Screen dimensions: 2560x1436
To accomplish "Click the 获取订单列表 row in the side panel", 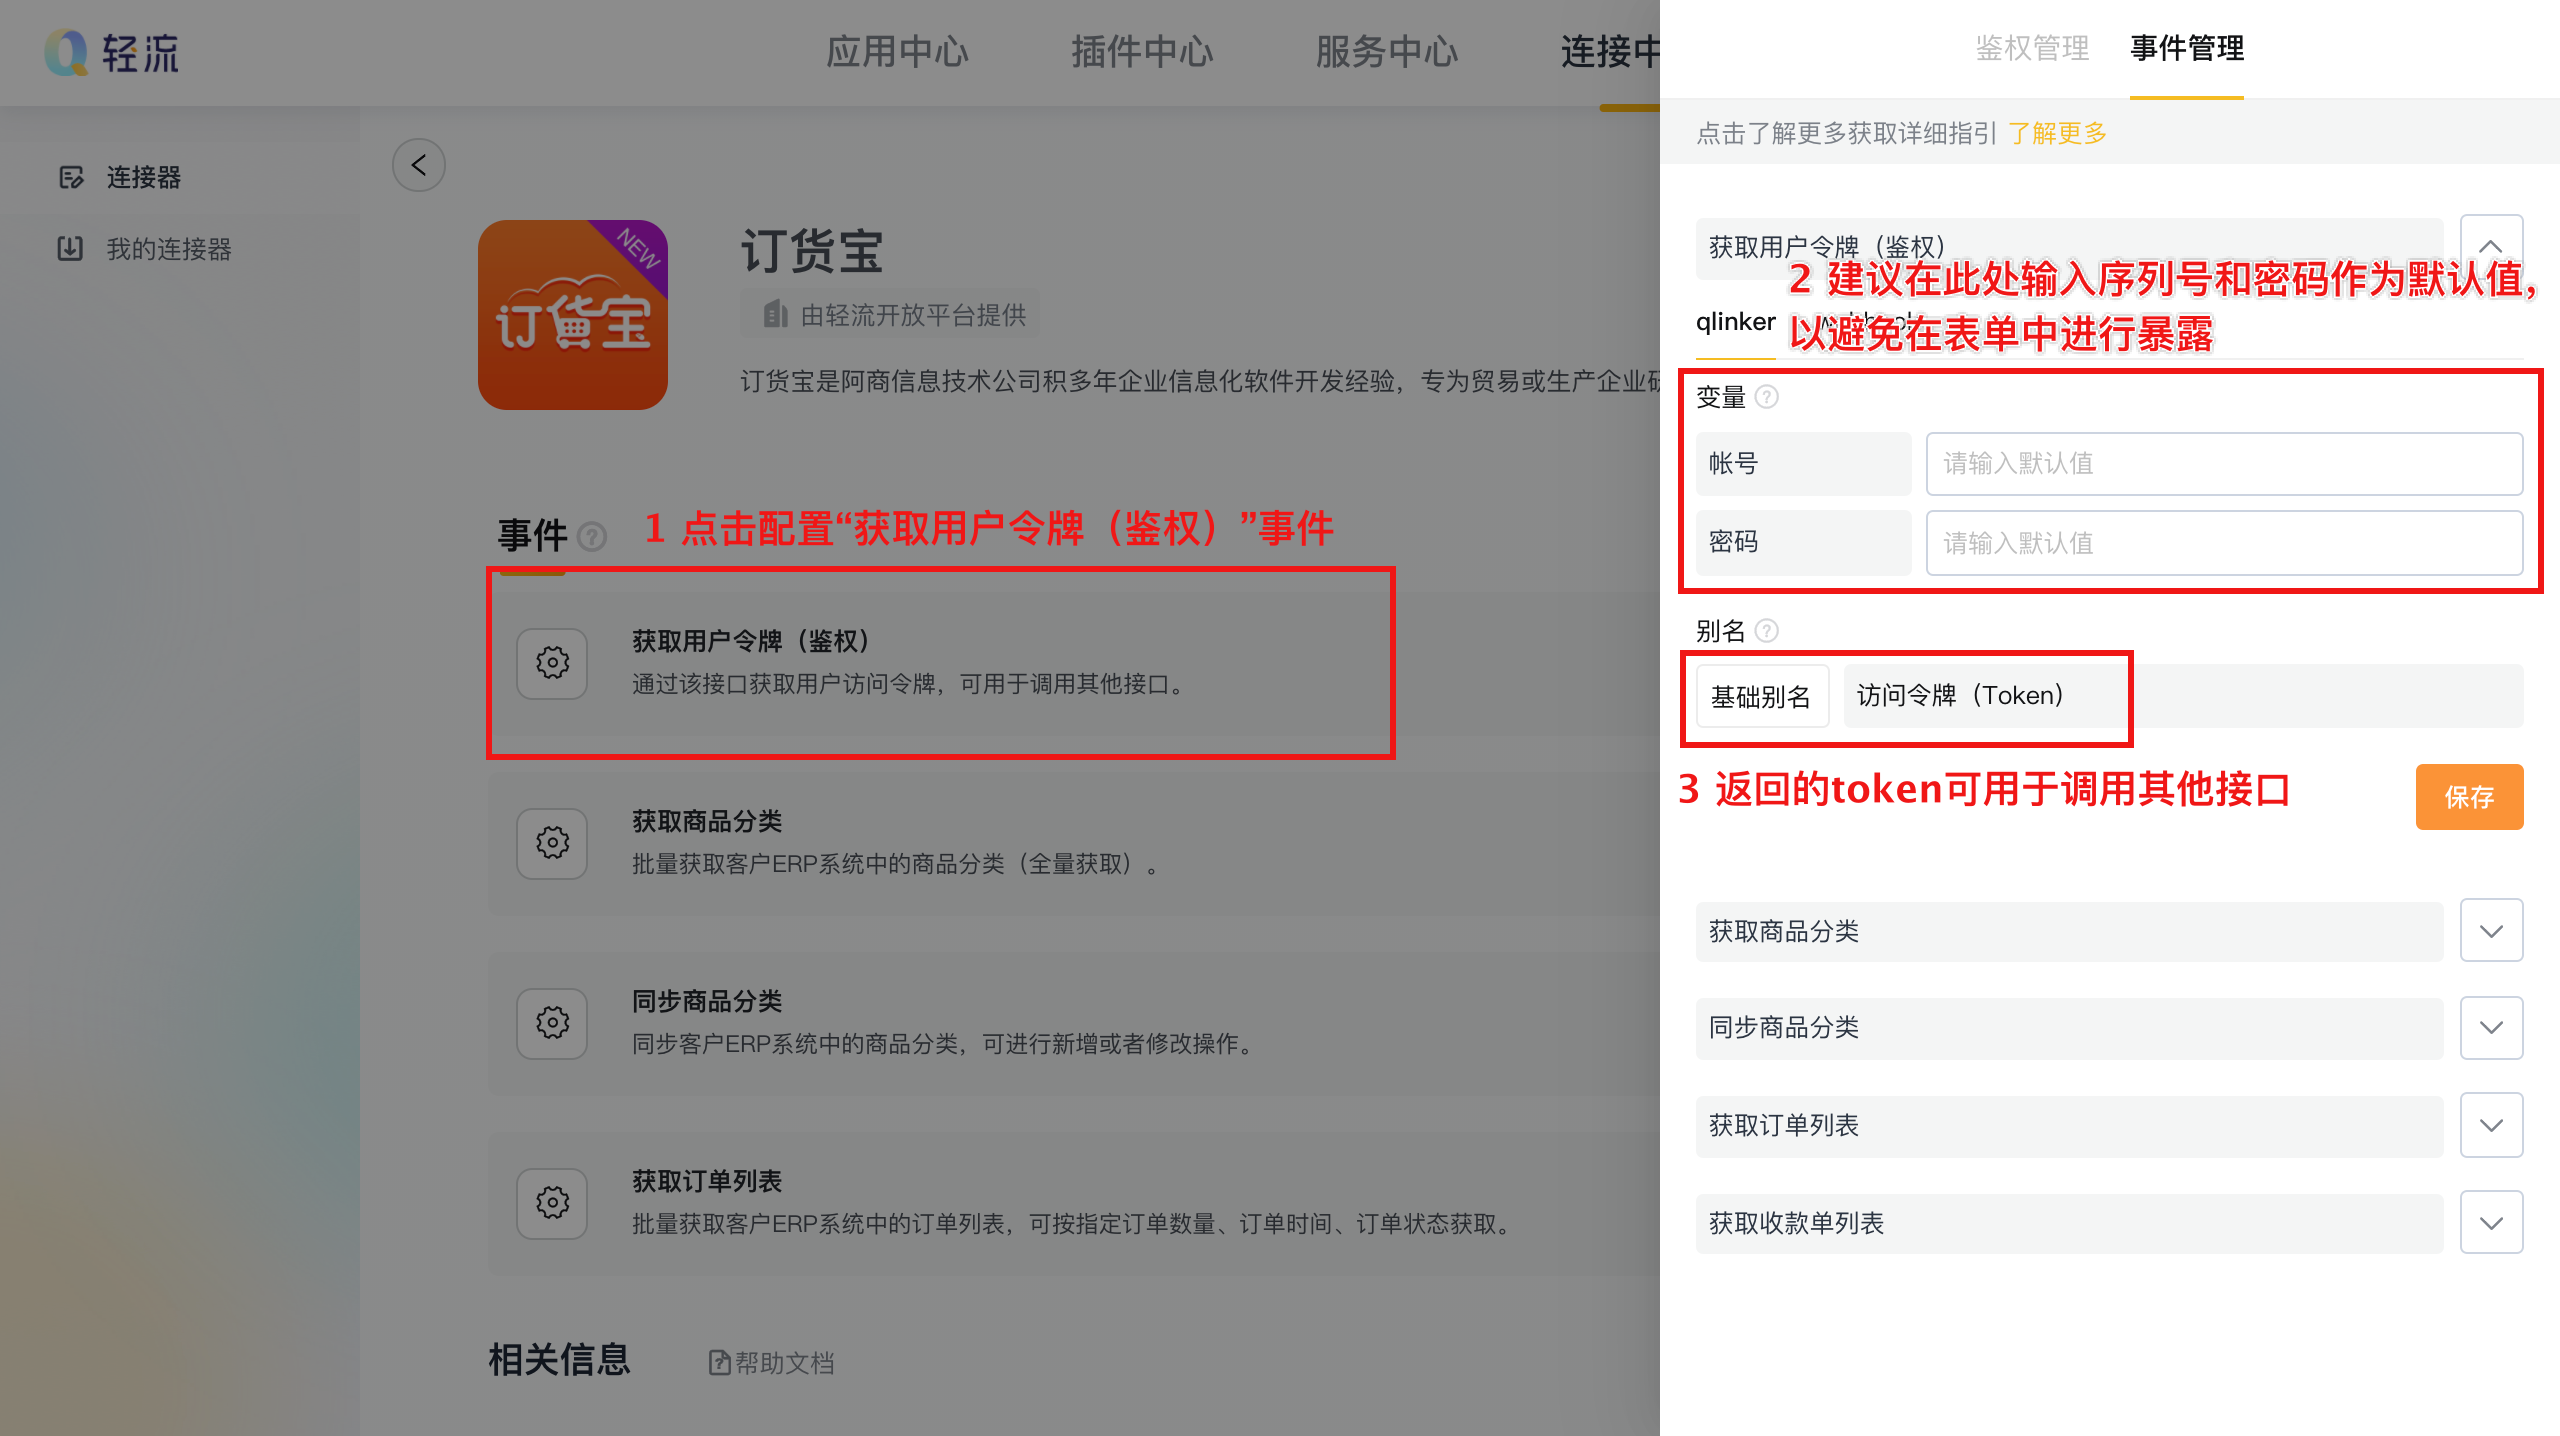I will (x=2069, y=1125).
